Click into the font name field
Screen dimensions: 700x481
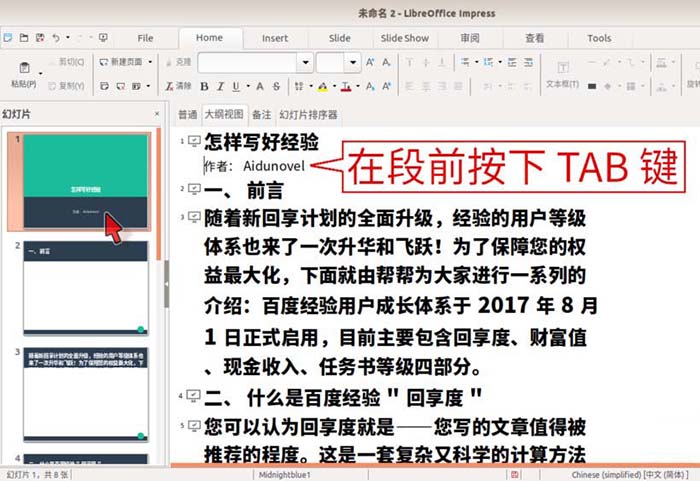[x=248, y=63]
